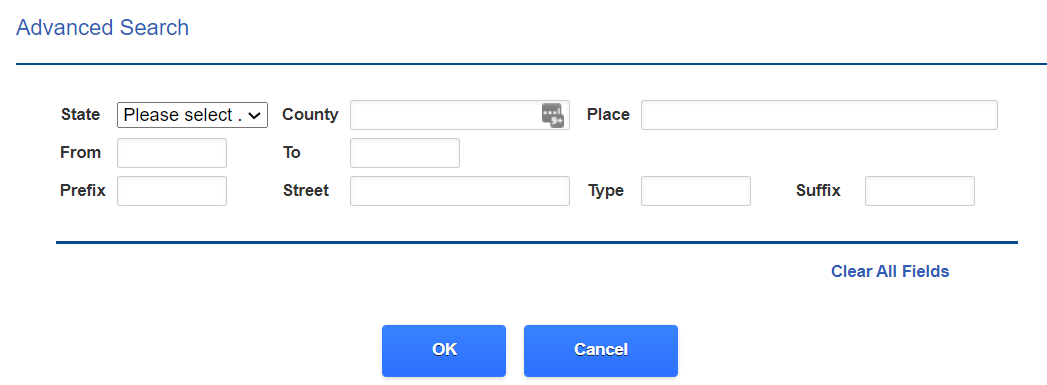Click the Suffix field label
The image size is (1047, 385).
(818, 190)
